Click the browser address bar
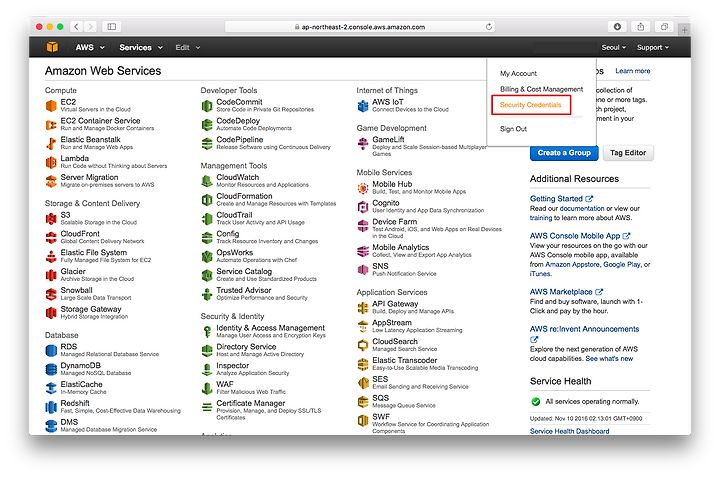The width and height of the screenshot is (720, 477). click(x=360, y=27)
